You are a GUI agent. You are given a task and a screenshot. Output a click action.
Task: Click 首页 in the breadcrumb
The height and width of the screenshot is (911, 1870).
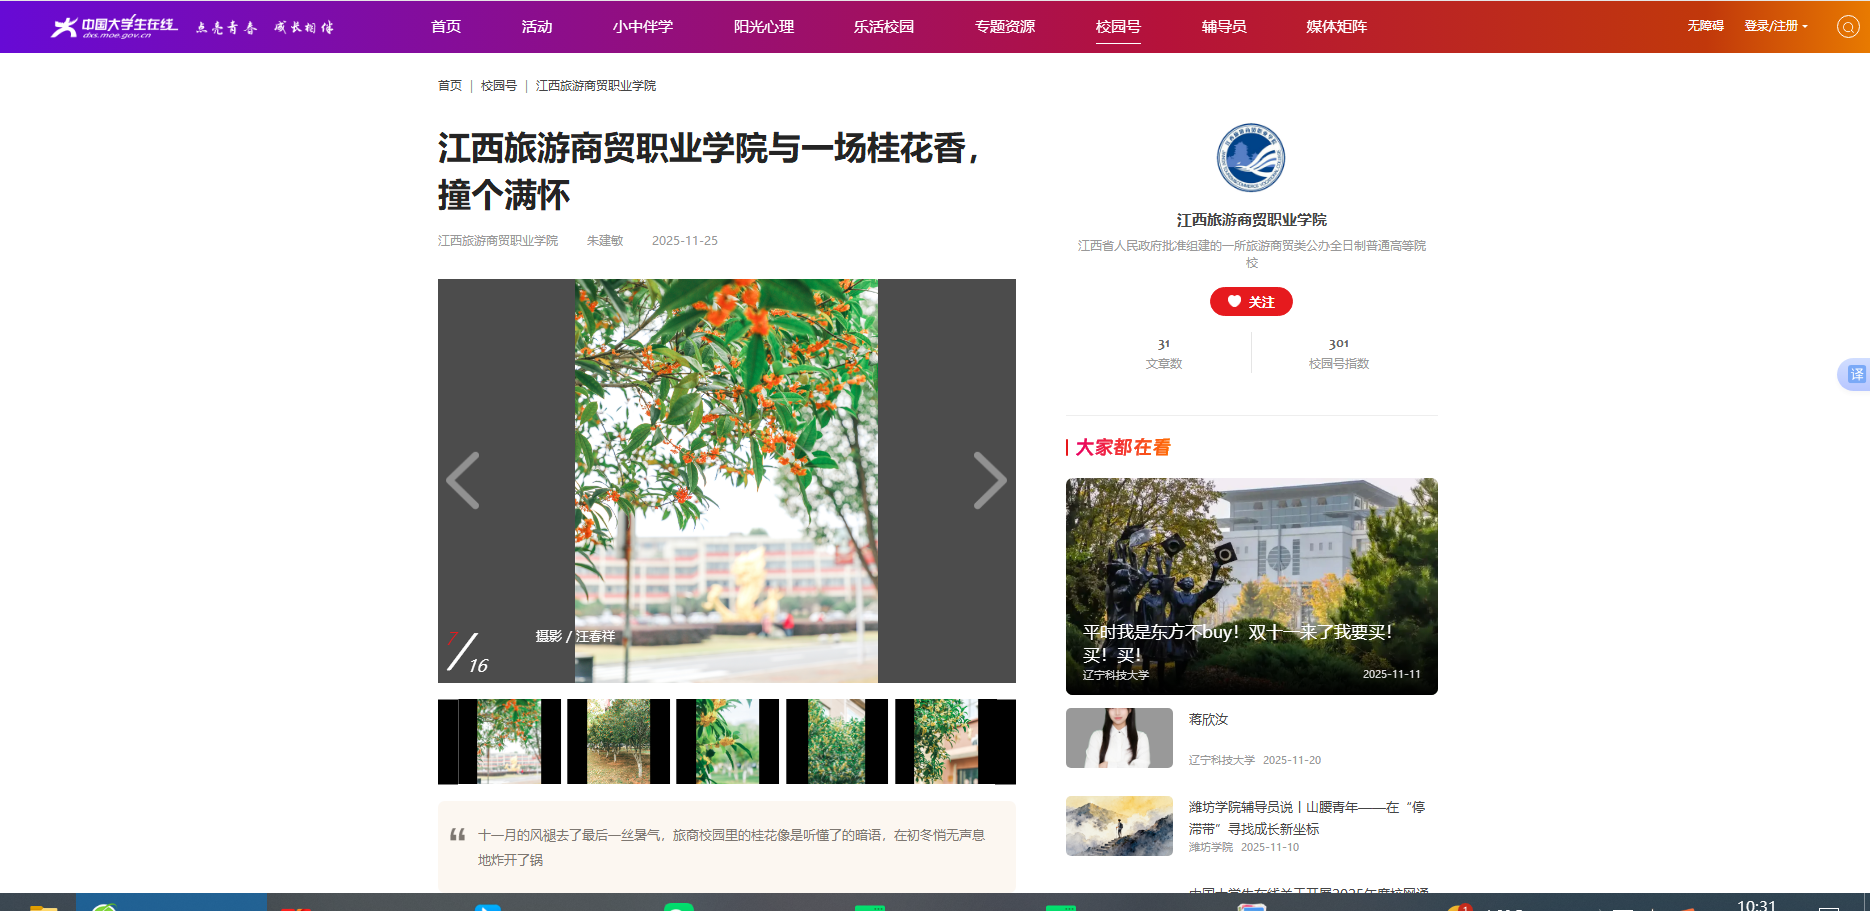(x=450, y=86)
